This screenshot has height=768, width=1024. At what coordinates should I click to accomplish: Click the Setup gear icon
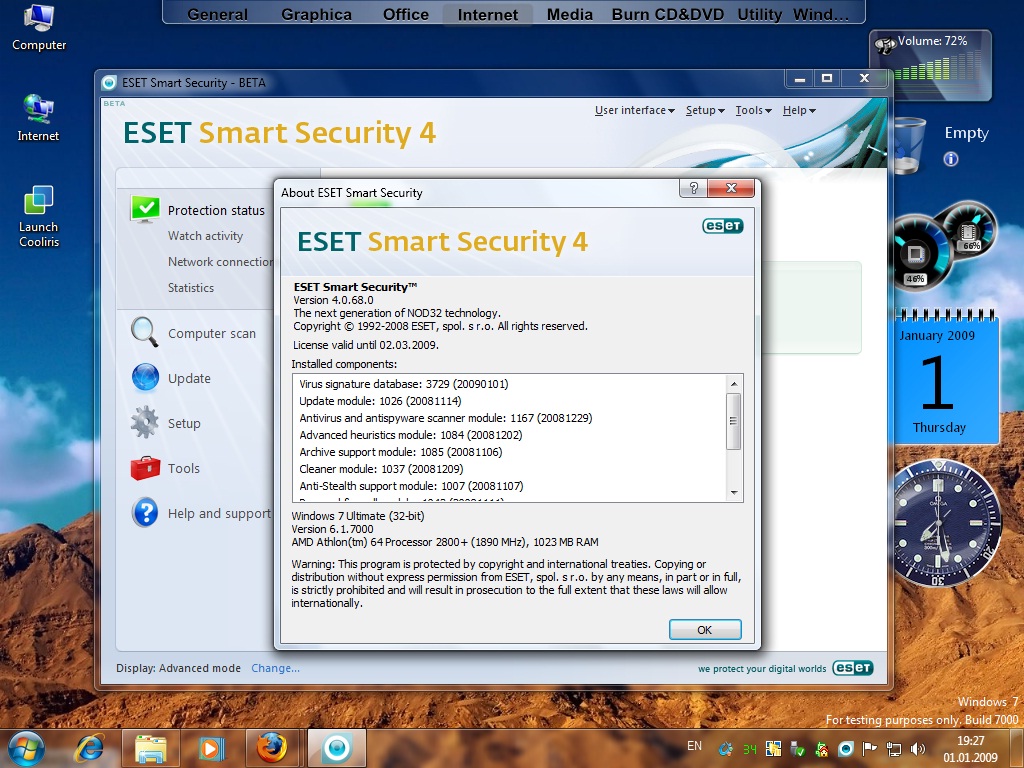coord(144,422)
